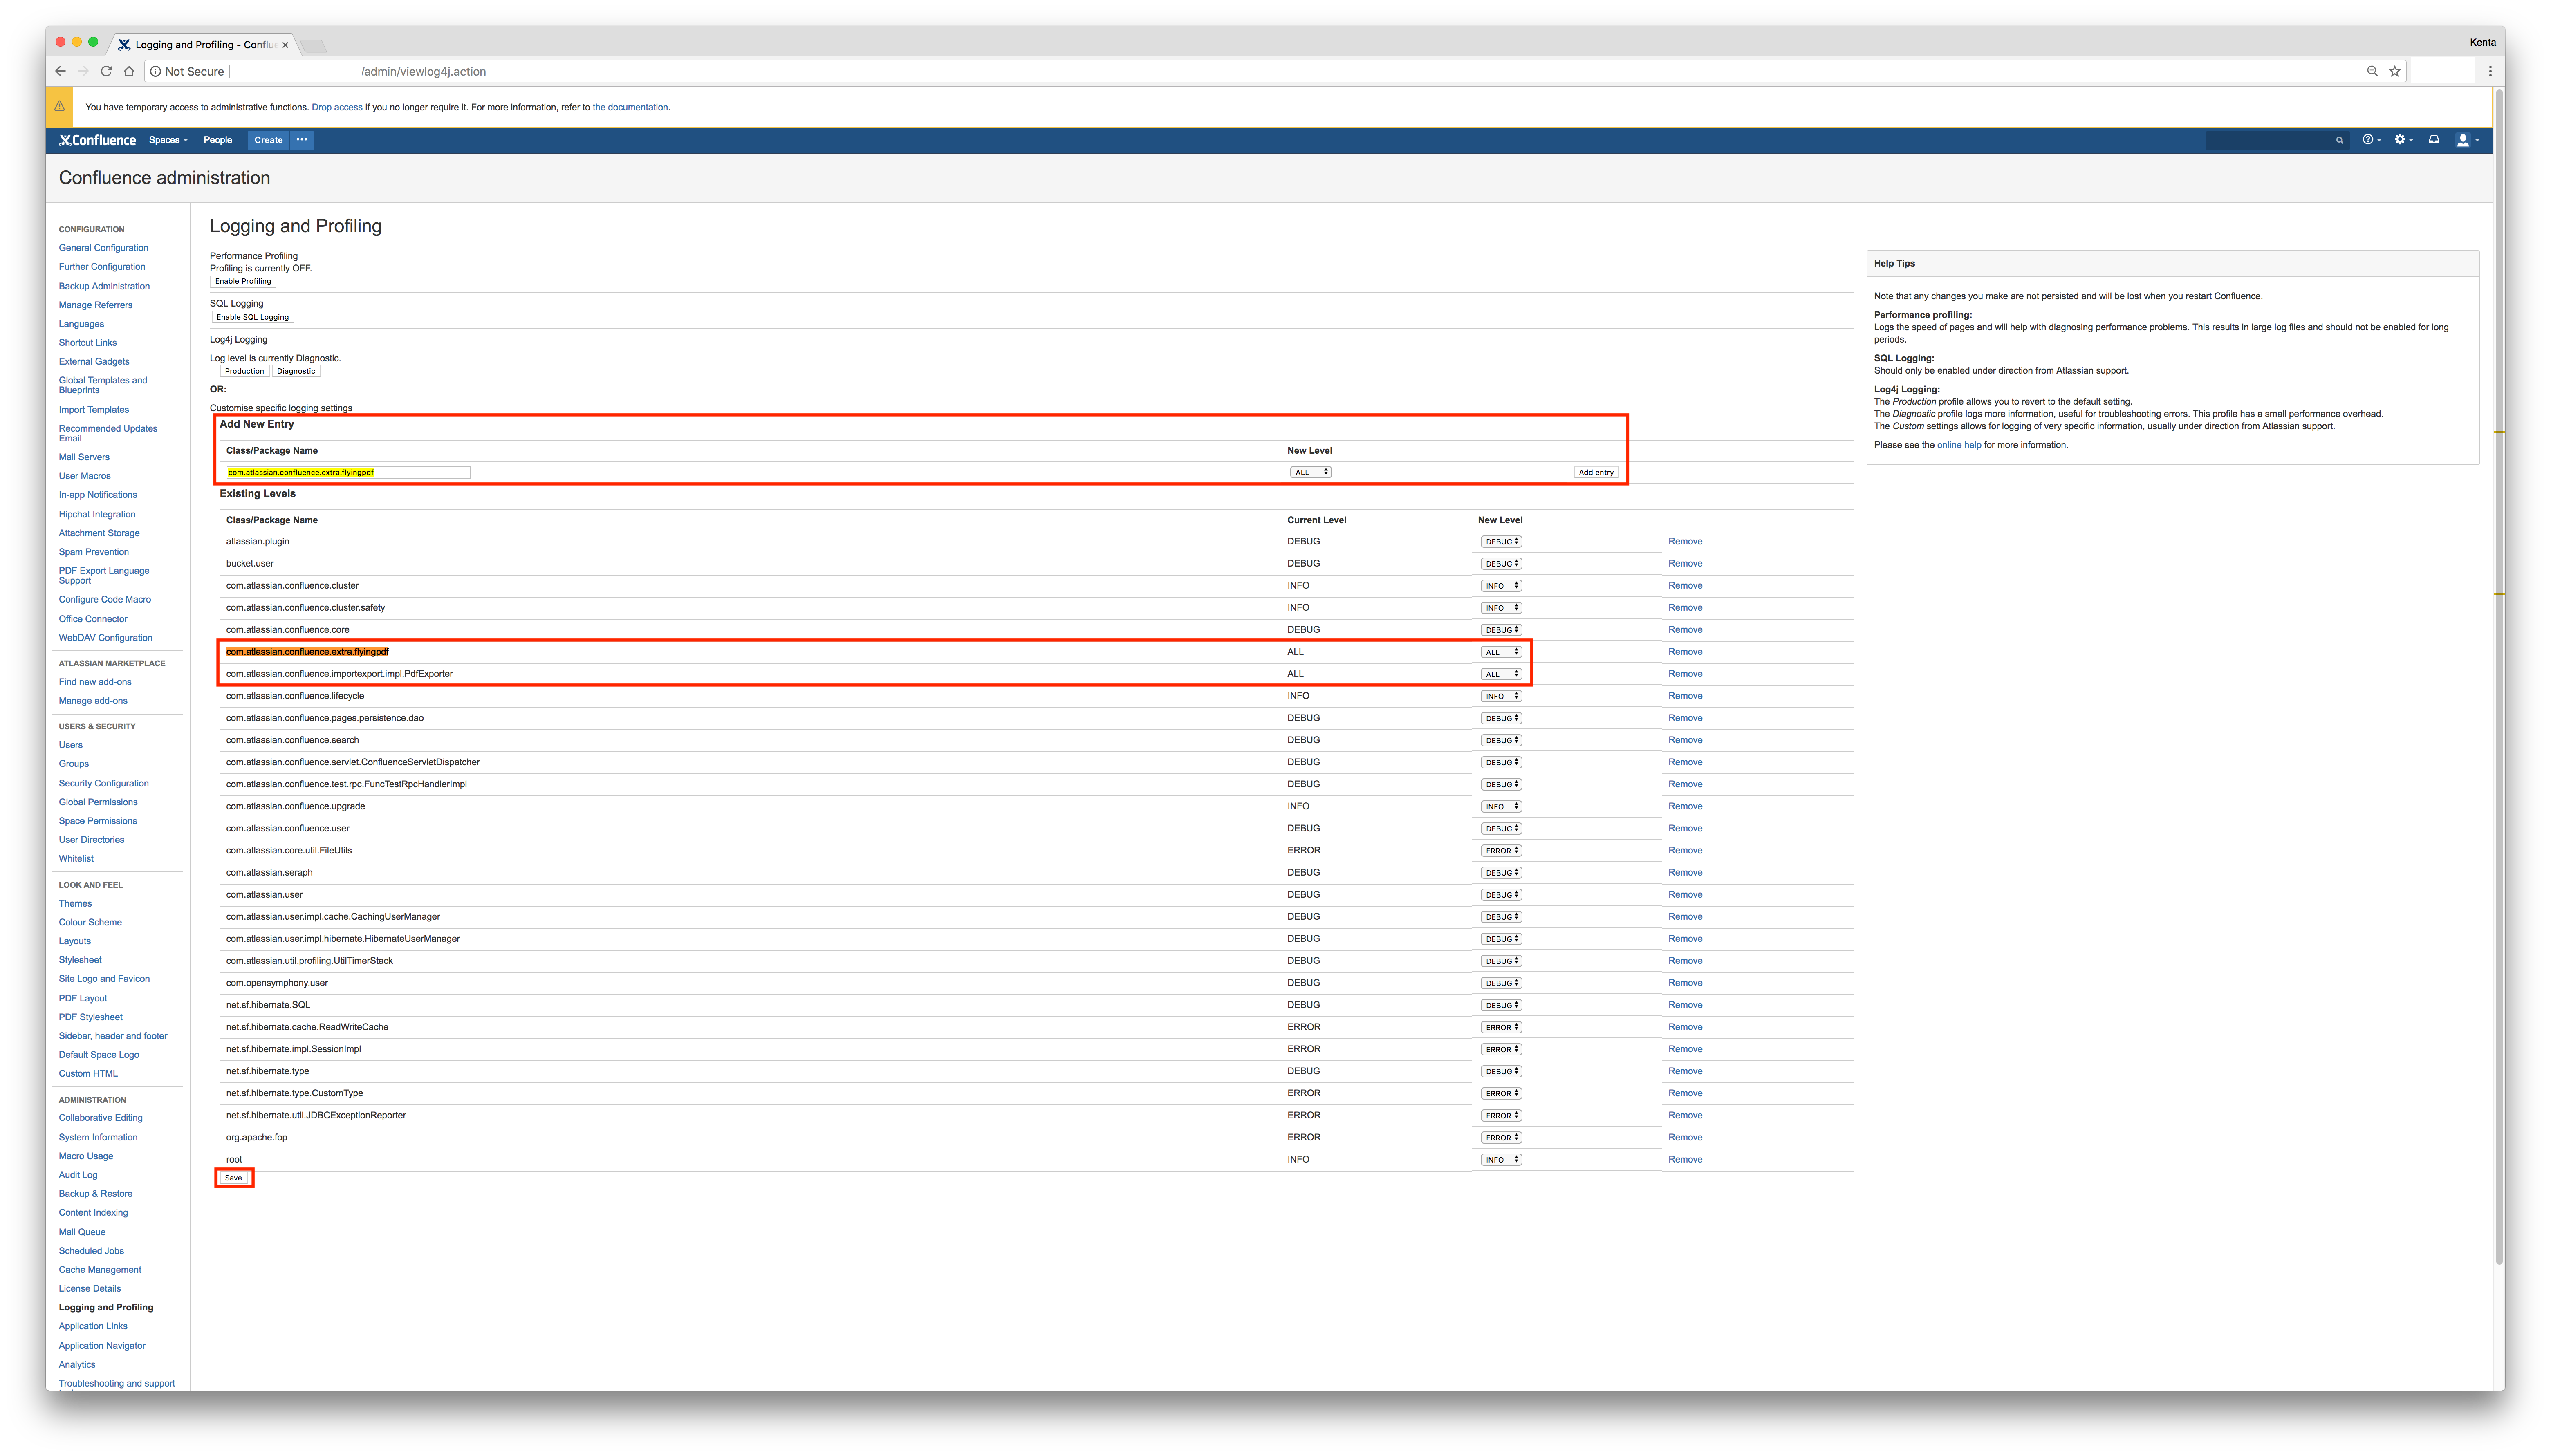Open level dropdown for root logger
This screenshot has width=2551, height=1456.
pos(1501,1160)
